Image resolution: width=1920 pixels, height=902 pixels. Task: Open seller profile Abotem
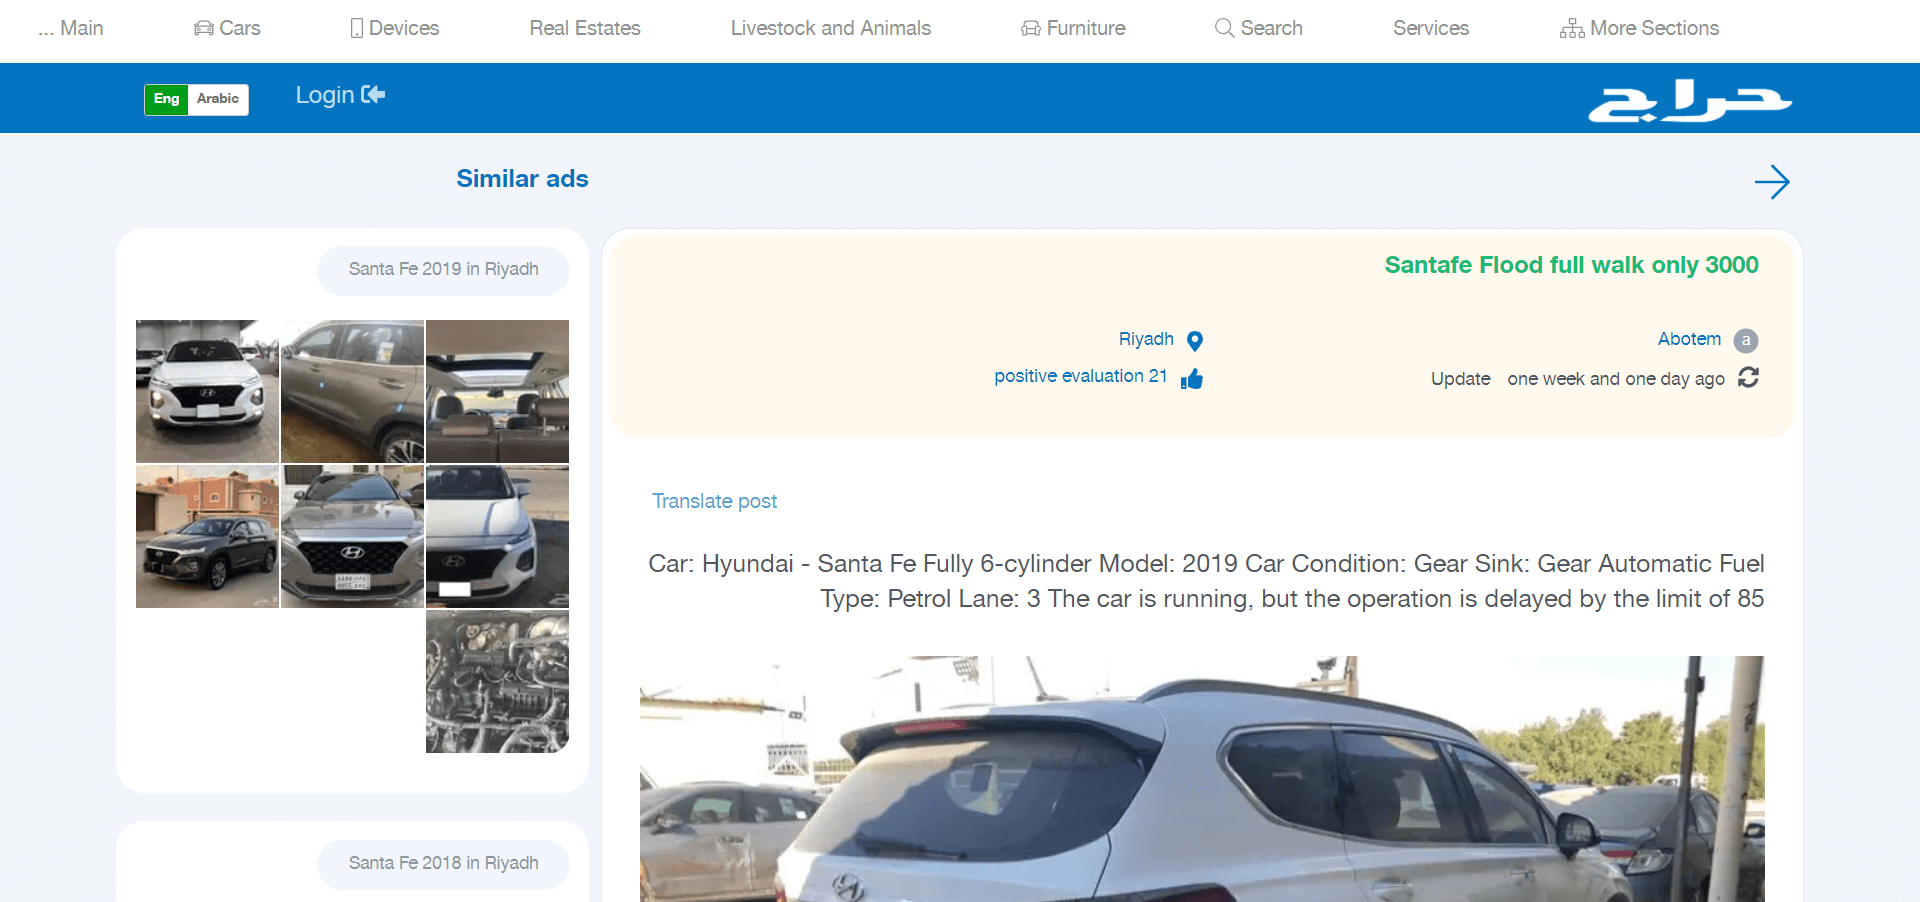click(x=1689, y=339)
